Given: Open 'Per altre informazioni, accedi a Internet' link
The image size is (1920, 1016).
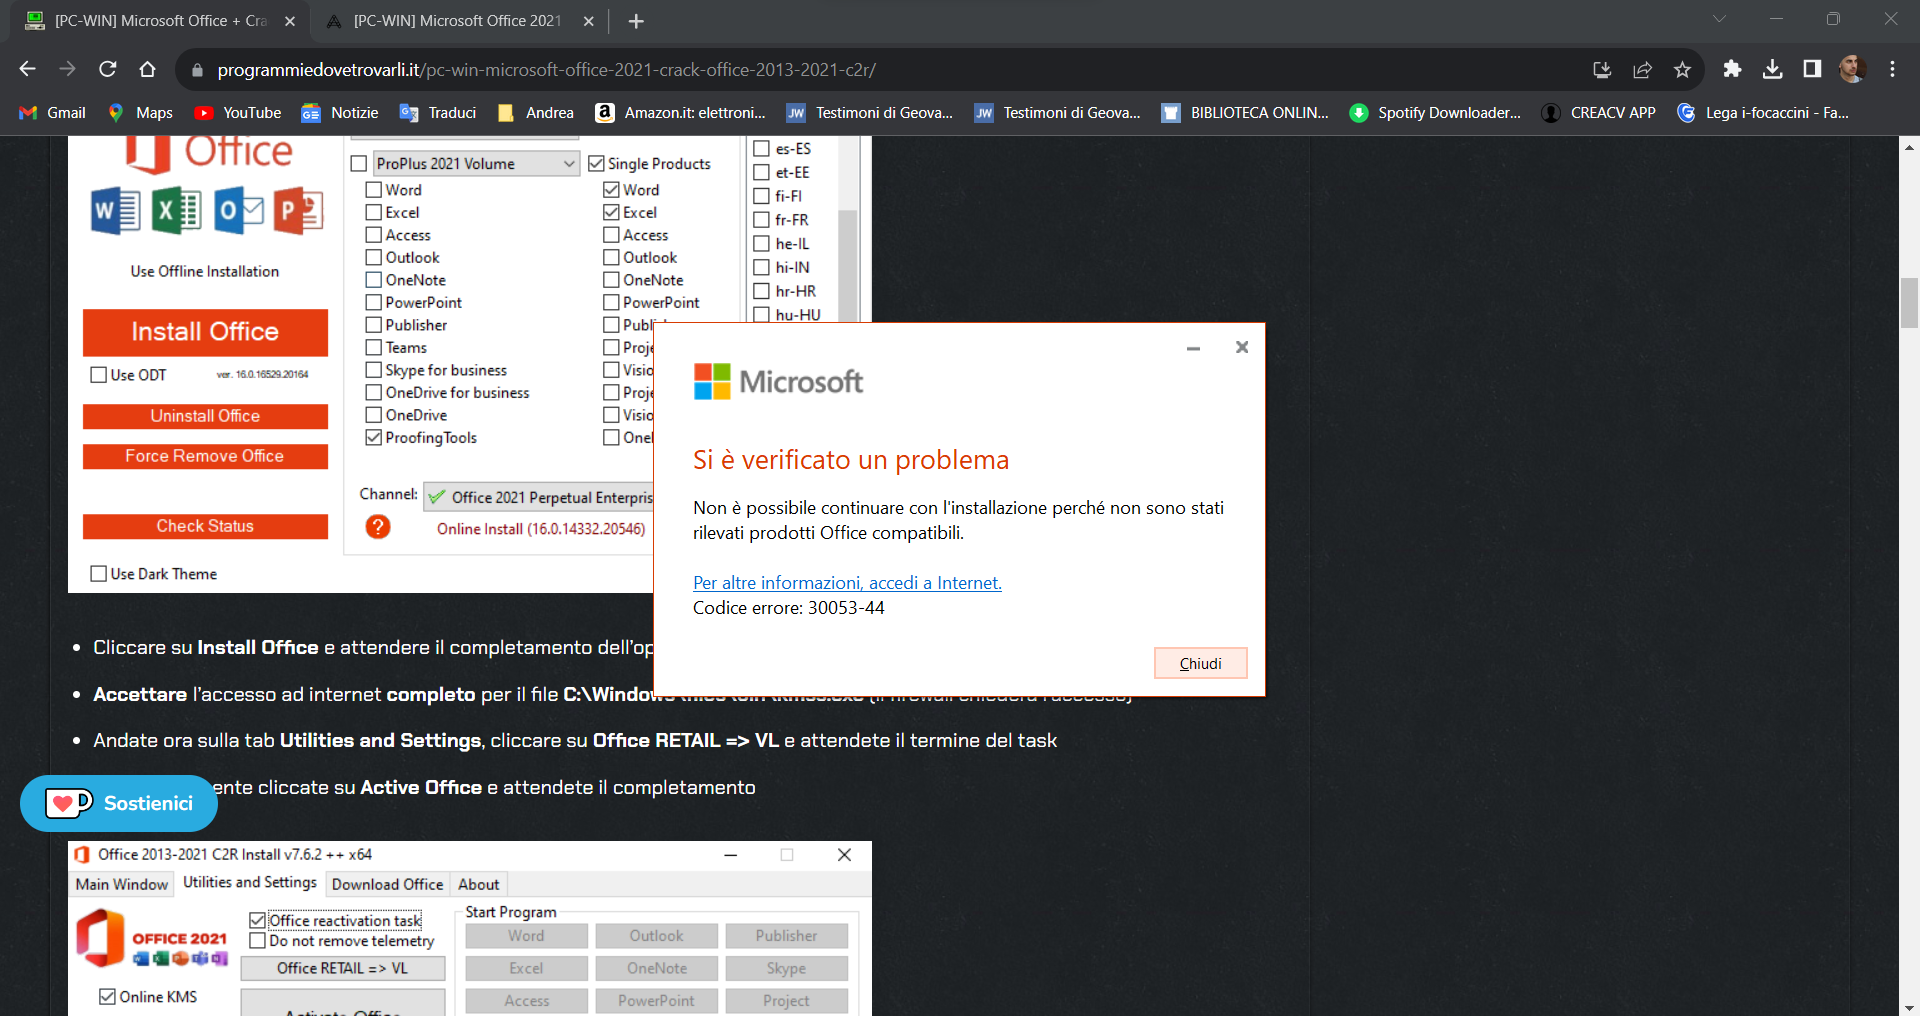Looking at the screenshot, I should 847,583.
